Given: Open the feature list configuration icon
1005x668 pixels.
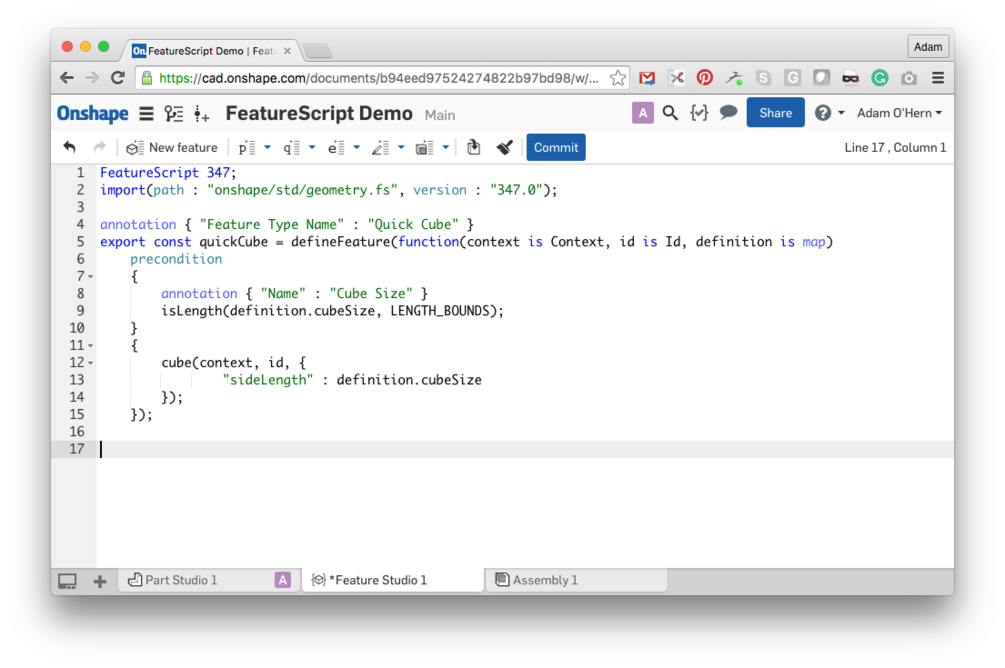Looking at the screenshot, I should [x=173, y=114].
